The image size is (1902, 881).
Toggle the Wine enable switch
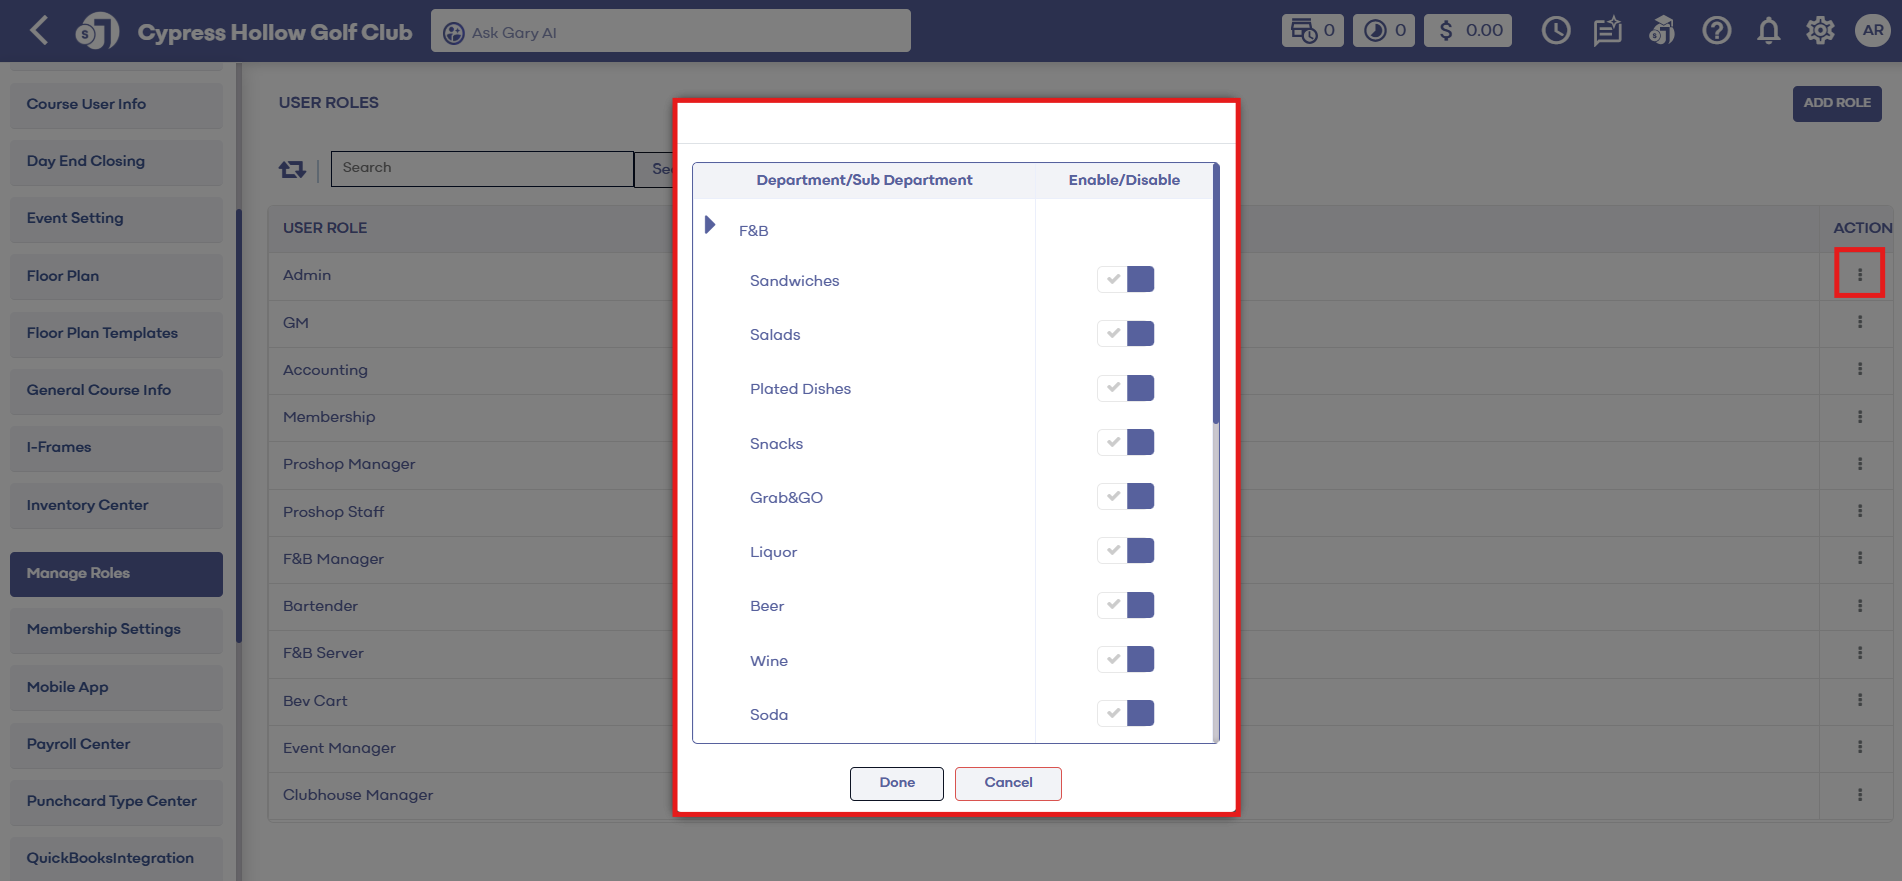1126,660
